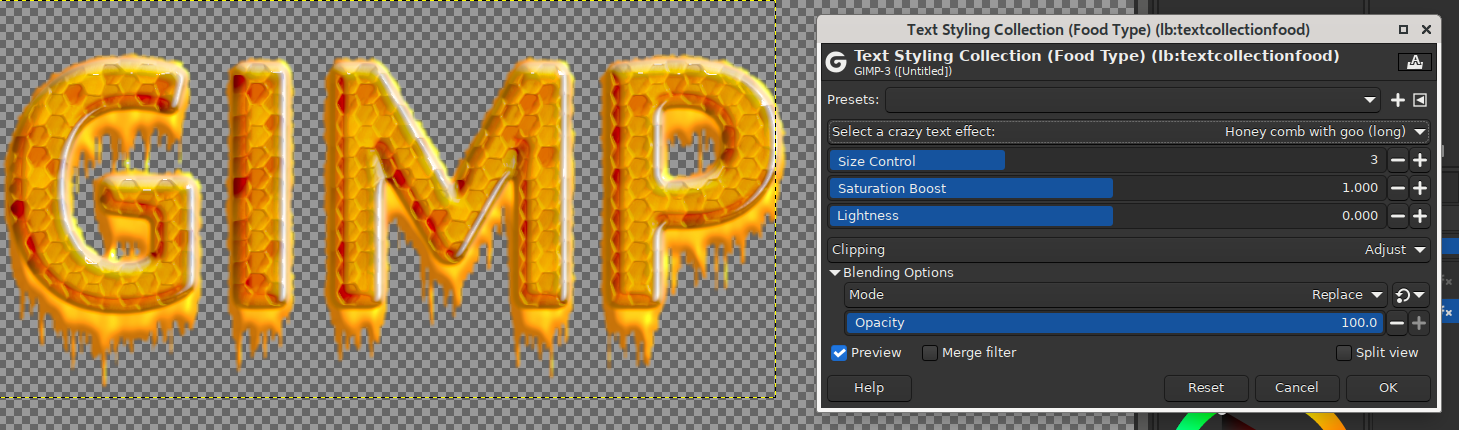The width and height of the screenshot is (1459, 430).
Task: Click the Opacity slider bar
Action: click(x=1115, y=322)
